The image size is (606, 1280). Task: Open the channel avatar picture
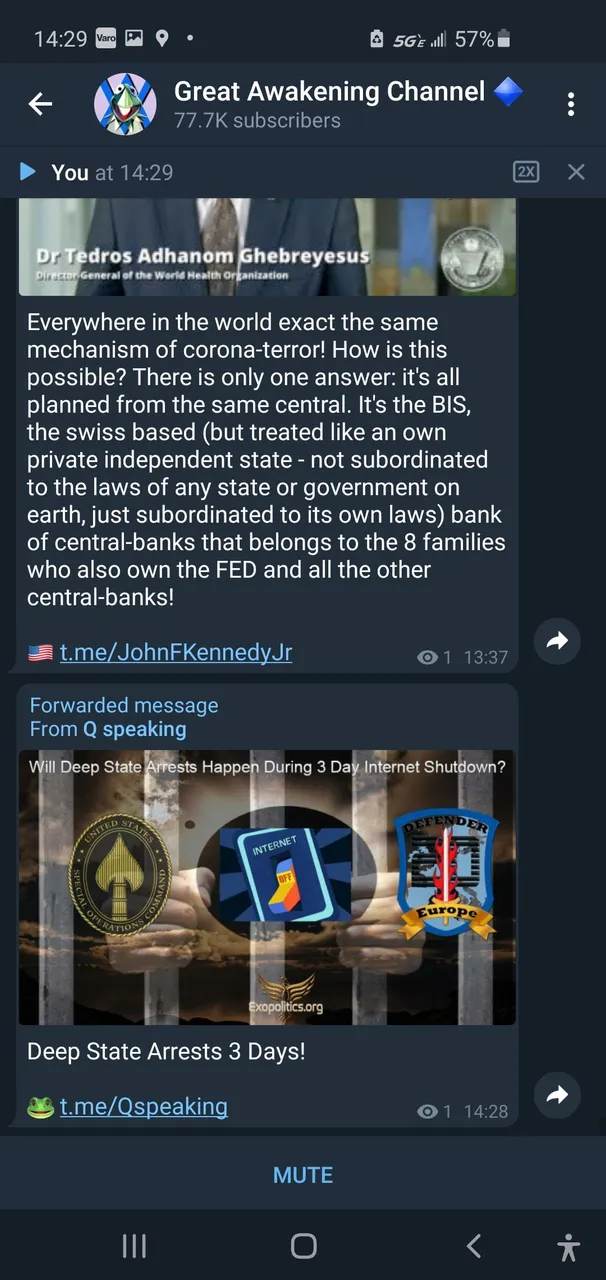click(125, 103)
